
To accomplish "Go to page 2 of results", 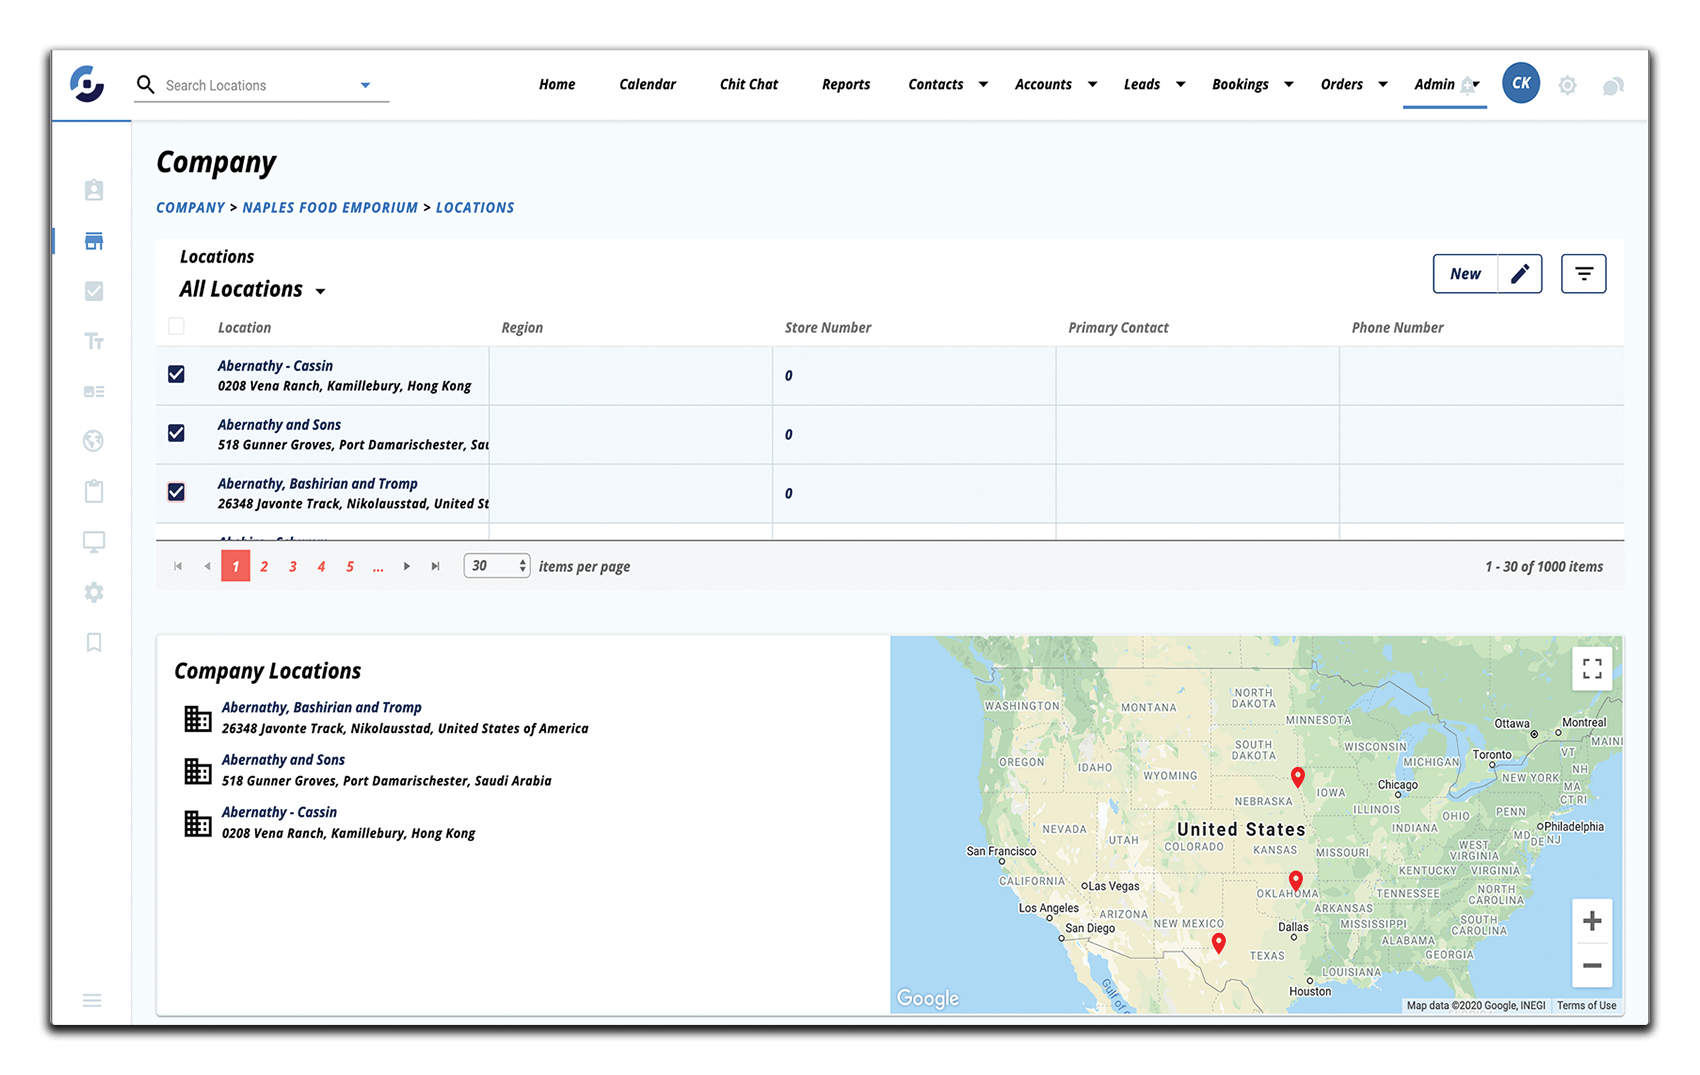I will tap(264, 567).
